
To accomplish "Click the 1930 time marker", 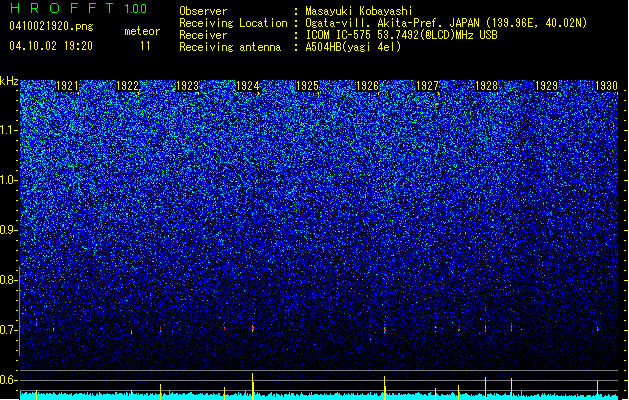I will (606, 86).
